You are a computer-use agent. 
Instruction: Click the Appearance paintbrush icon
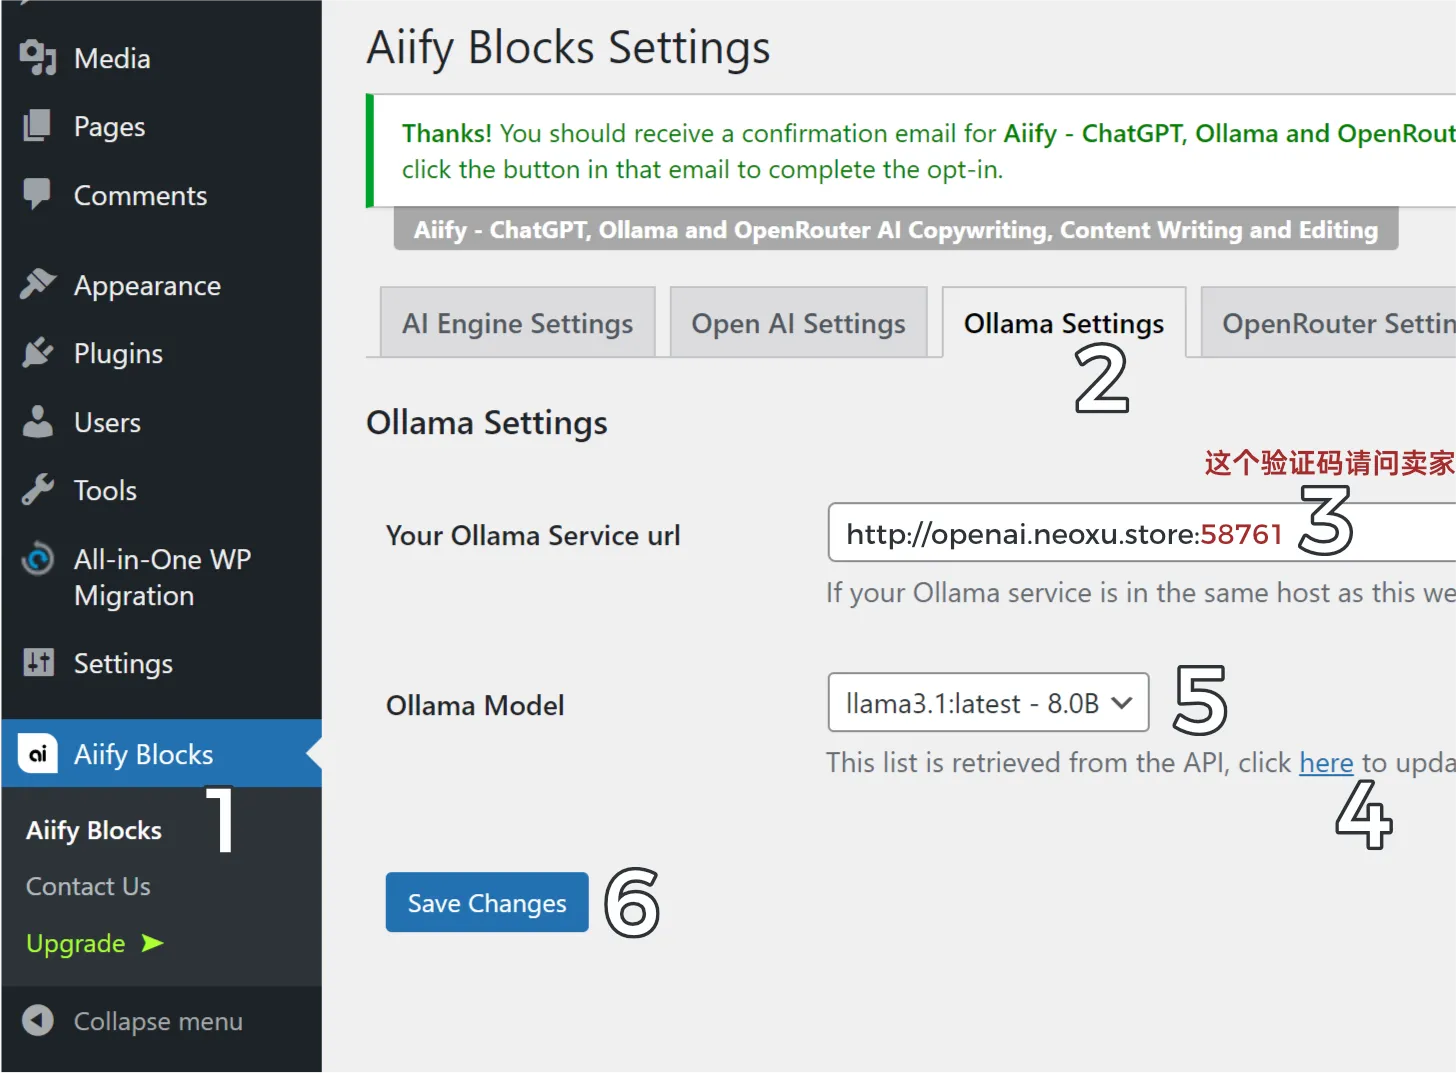[38, 285]
